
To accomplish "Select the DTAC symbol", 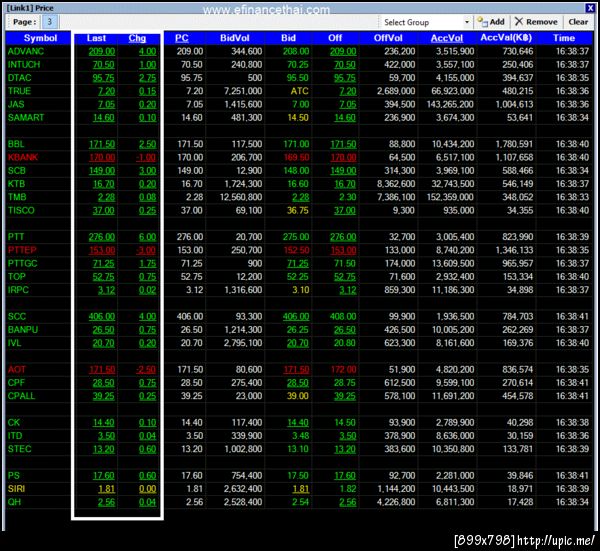I will pos(19,78).
